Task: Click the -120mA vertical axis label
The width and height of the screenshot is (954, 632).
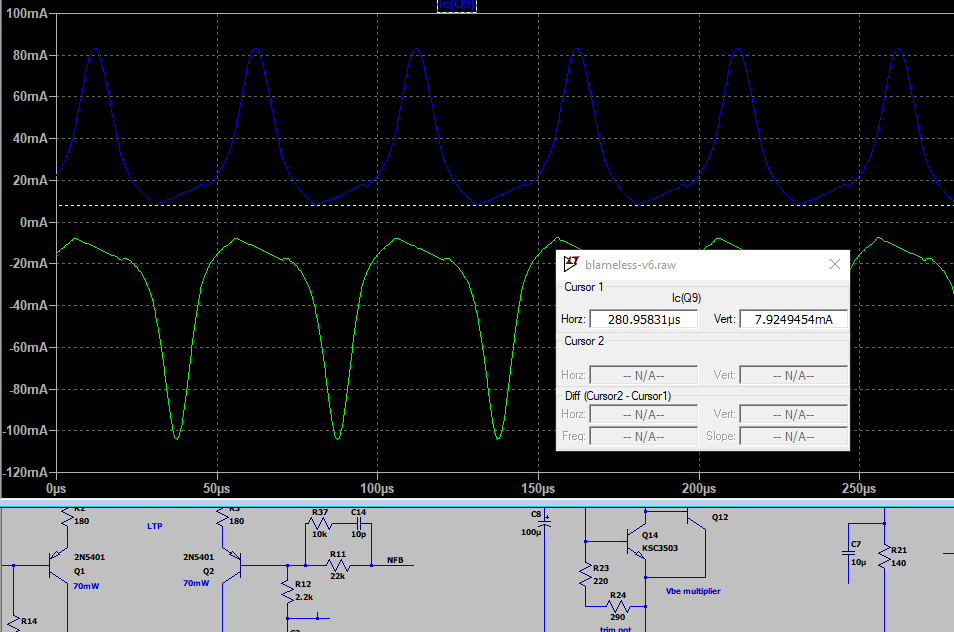Action: (26, 473)
